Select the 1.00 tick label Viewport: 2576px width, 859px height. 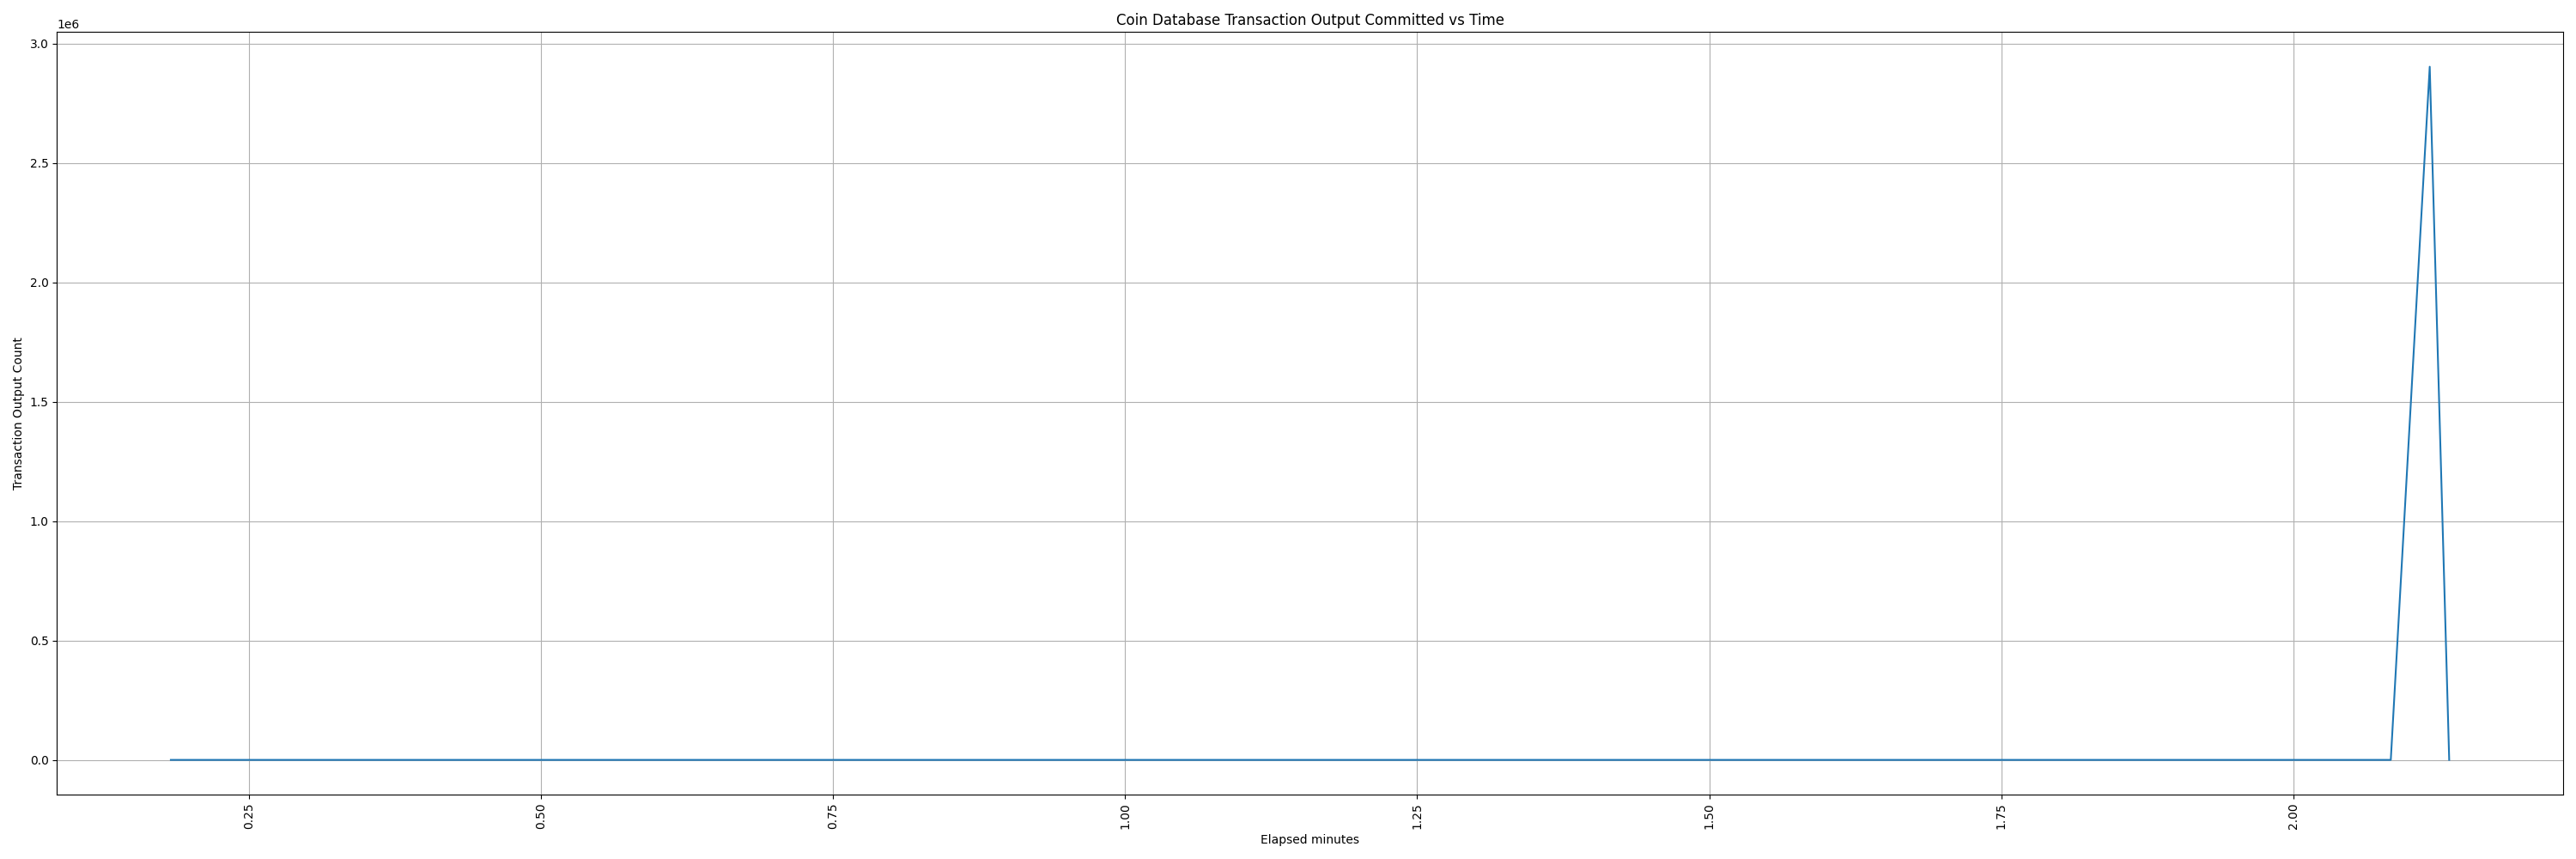tap(1124, 815)
